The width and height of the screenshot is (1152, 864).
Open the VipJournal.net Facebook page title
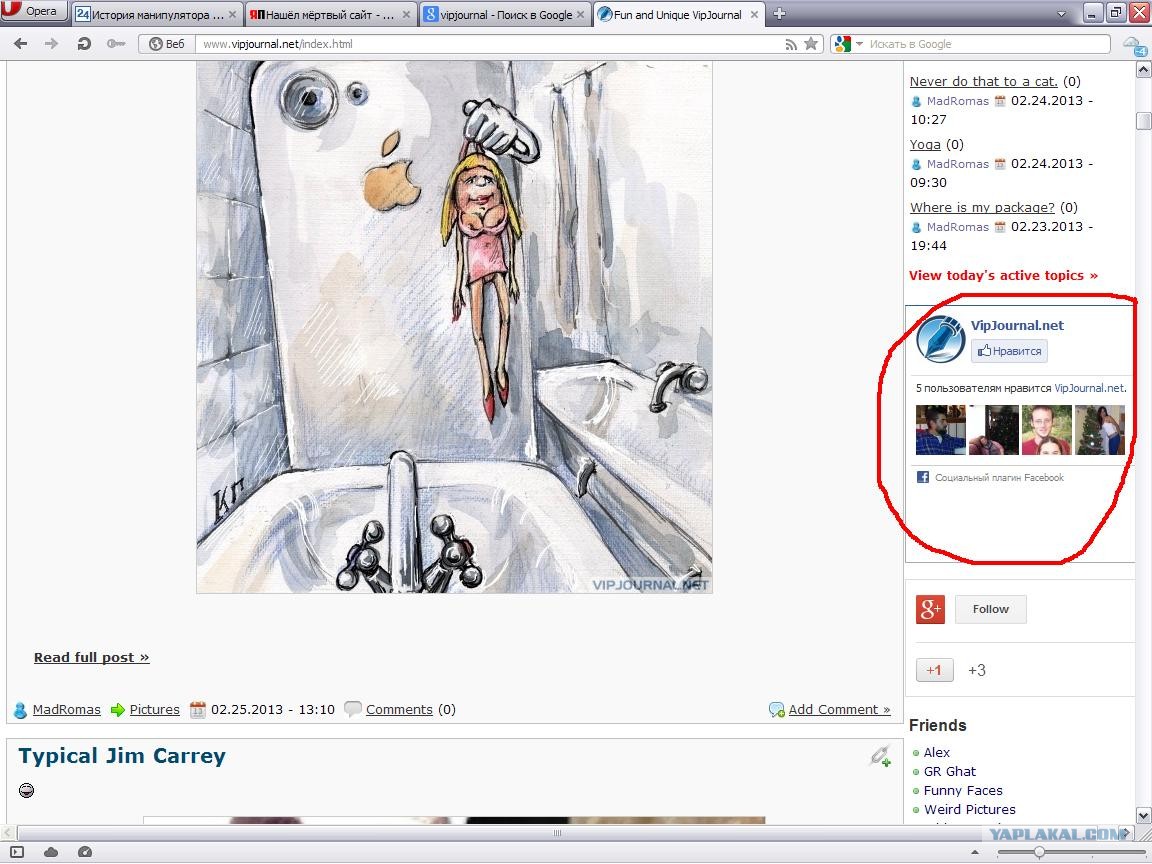(x=1017, y=325)
